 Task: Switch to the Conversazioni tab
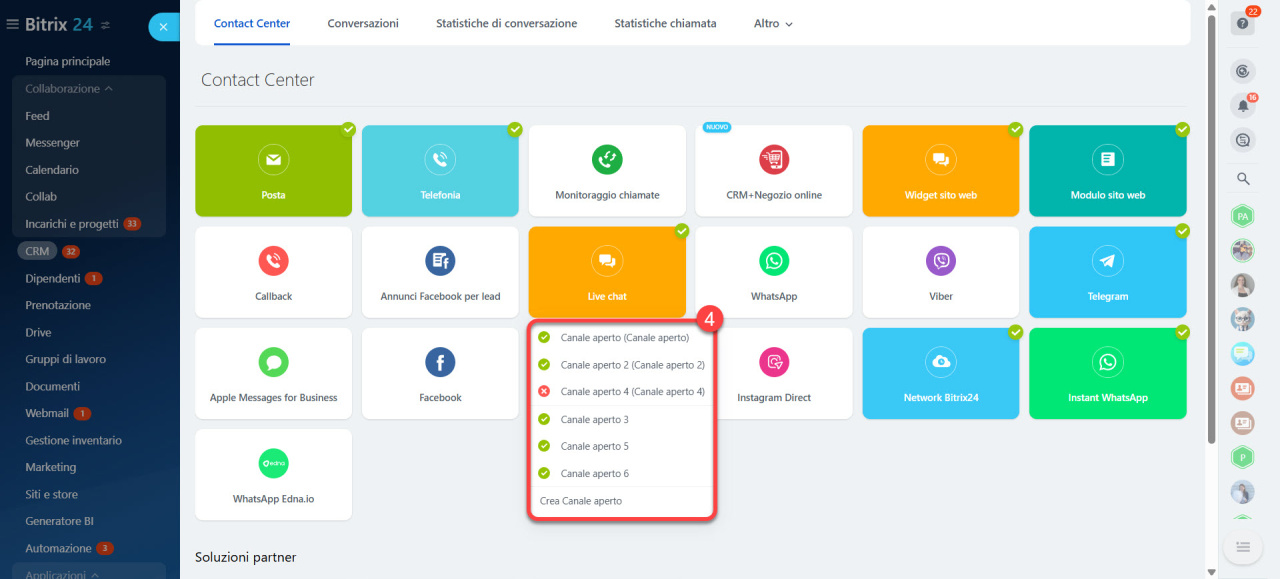(363, 23)
